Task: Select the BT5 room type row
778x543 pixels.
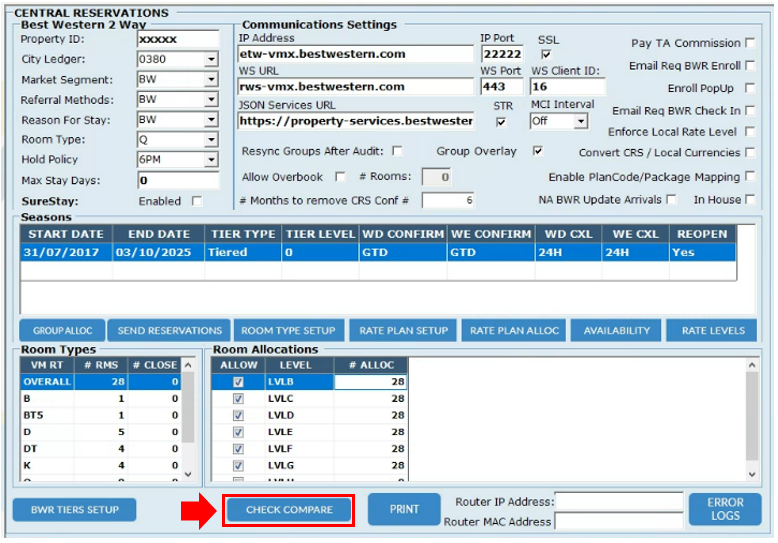Action: (x=100, y=415)
